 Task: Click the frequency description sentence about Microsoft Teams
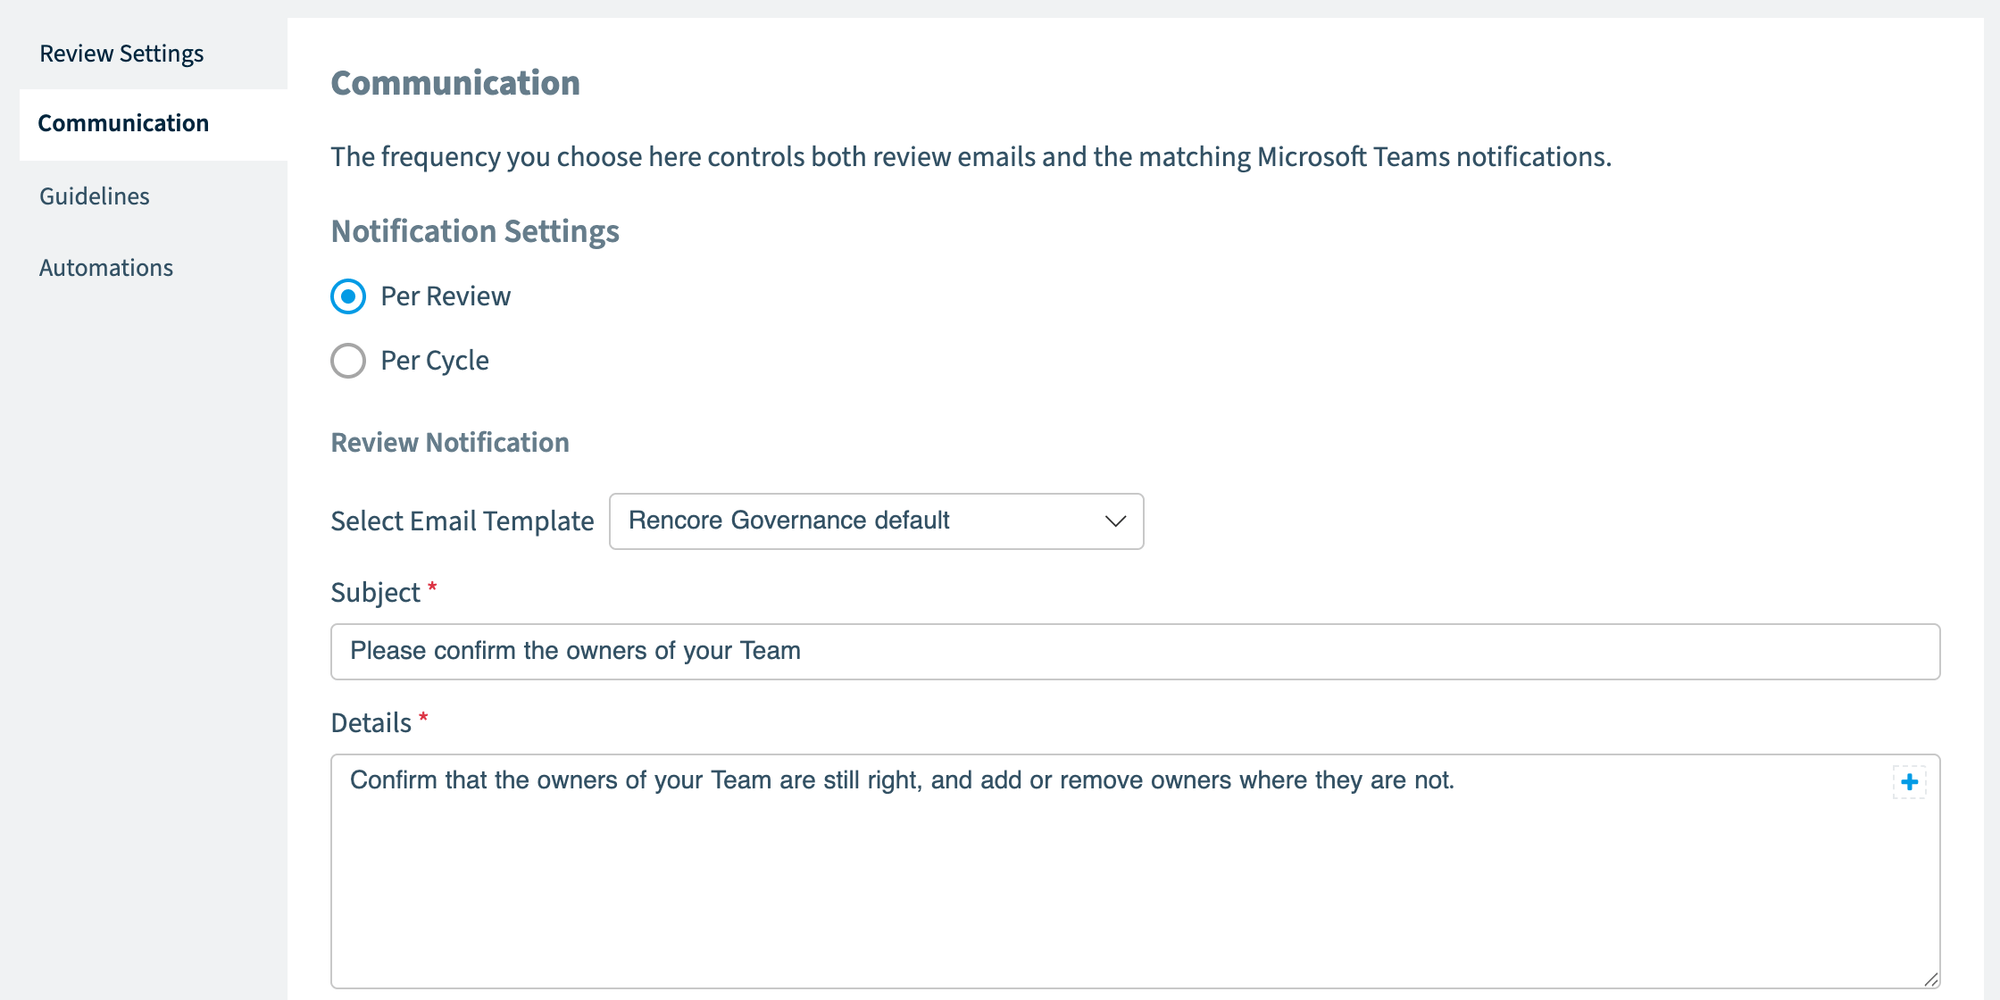tap(971, 157)
